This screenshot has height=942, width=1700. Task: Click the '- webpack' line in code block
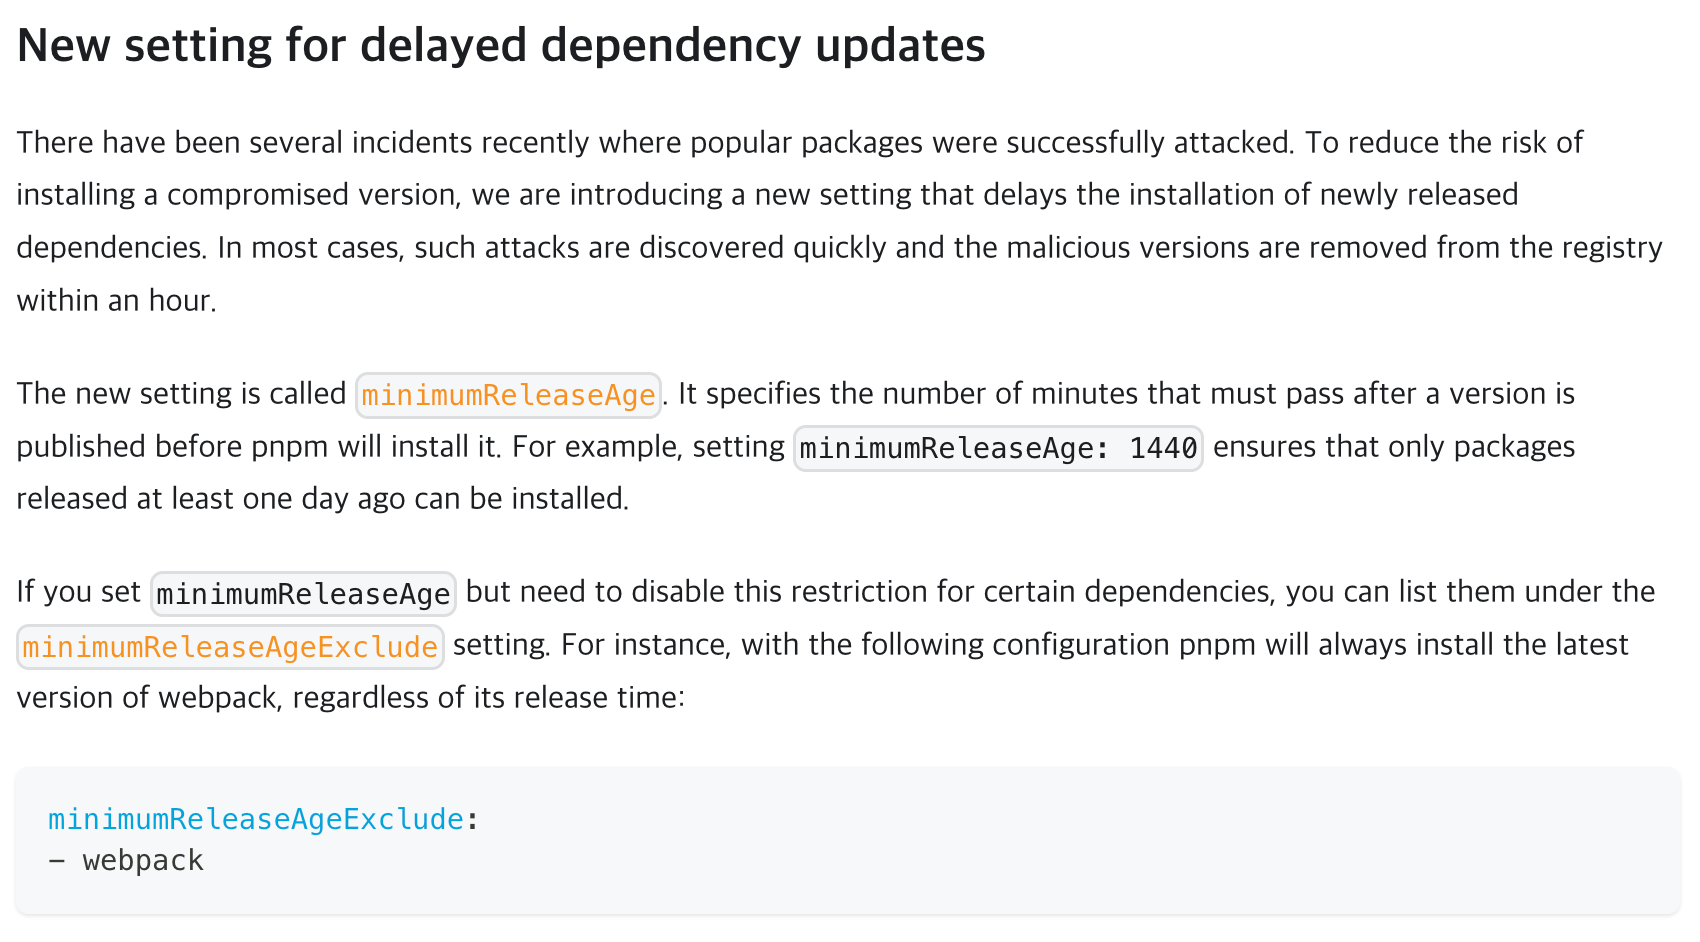coord(126,861)
